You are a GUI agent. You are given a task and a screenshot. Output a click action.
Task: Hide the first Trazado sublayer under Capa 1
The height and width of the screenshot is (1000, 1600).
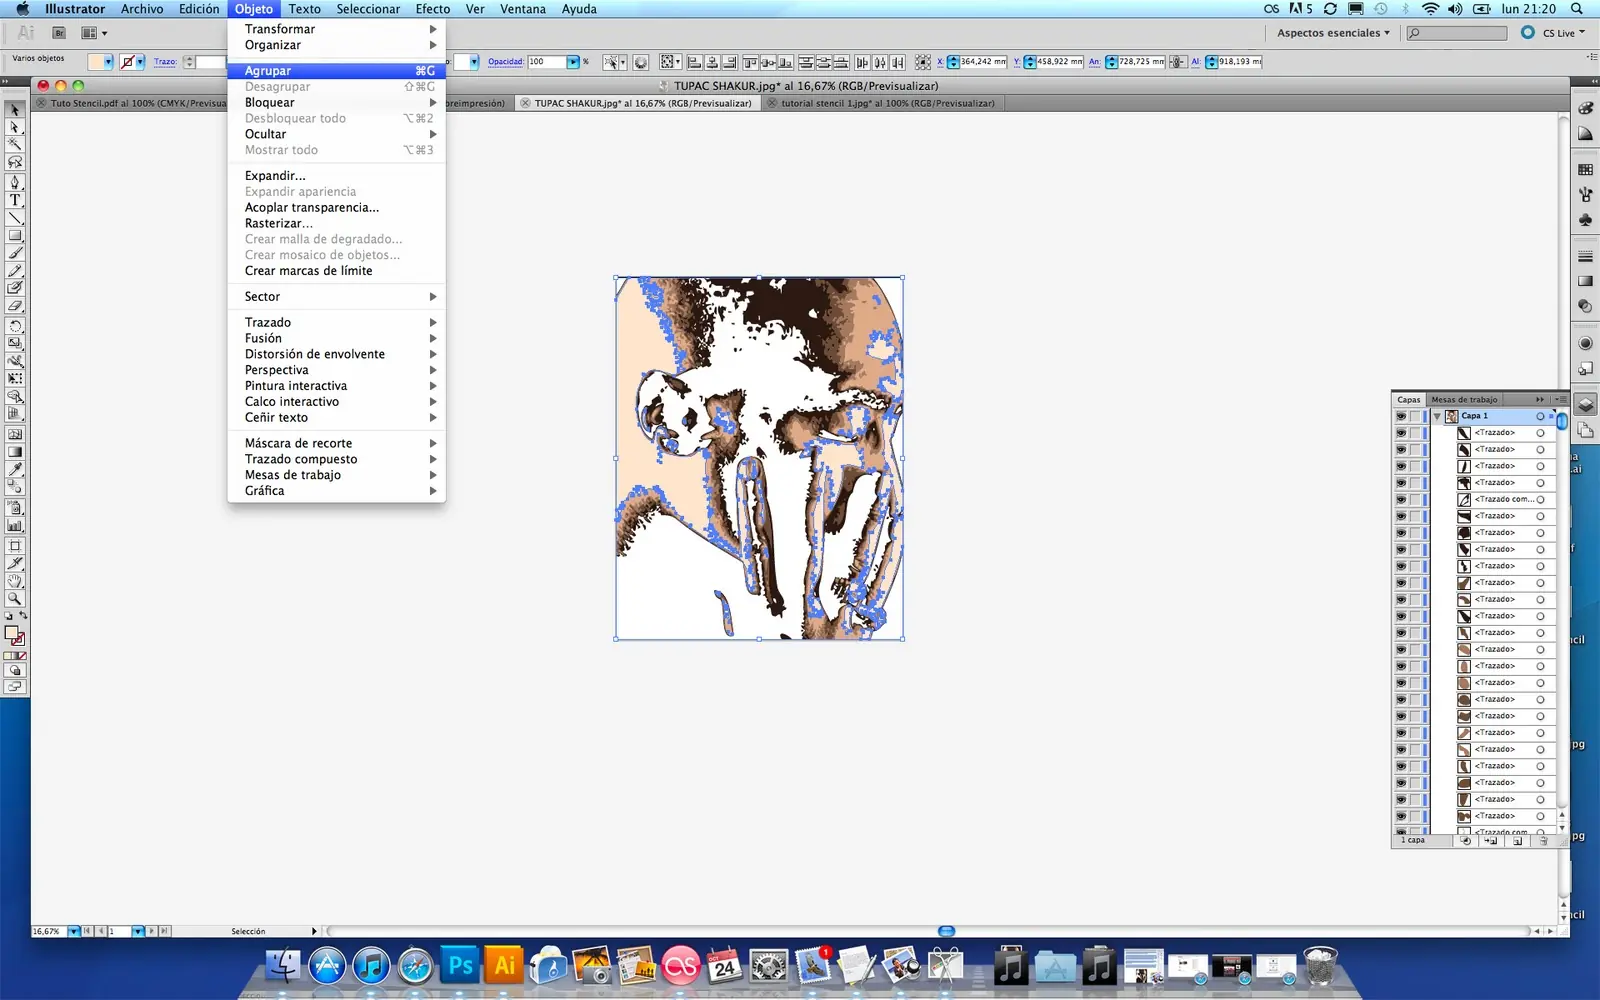pos(1401,433)
